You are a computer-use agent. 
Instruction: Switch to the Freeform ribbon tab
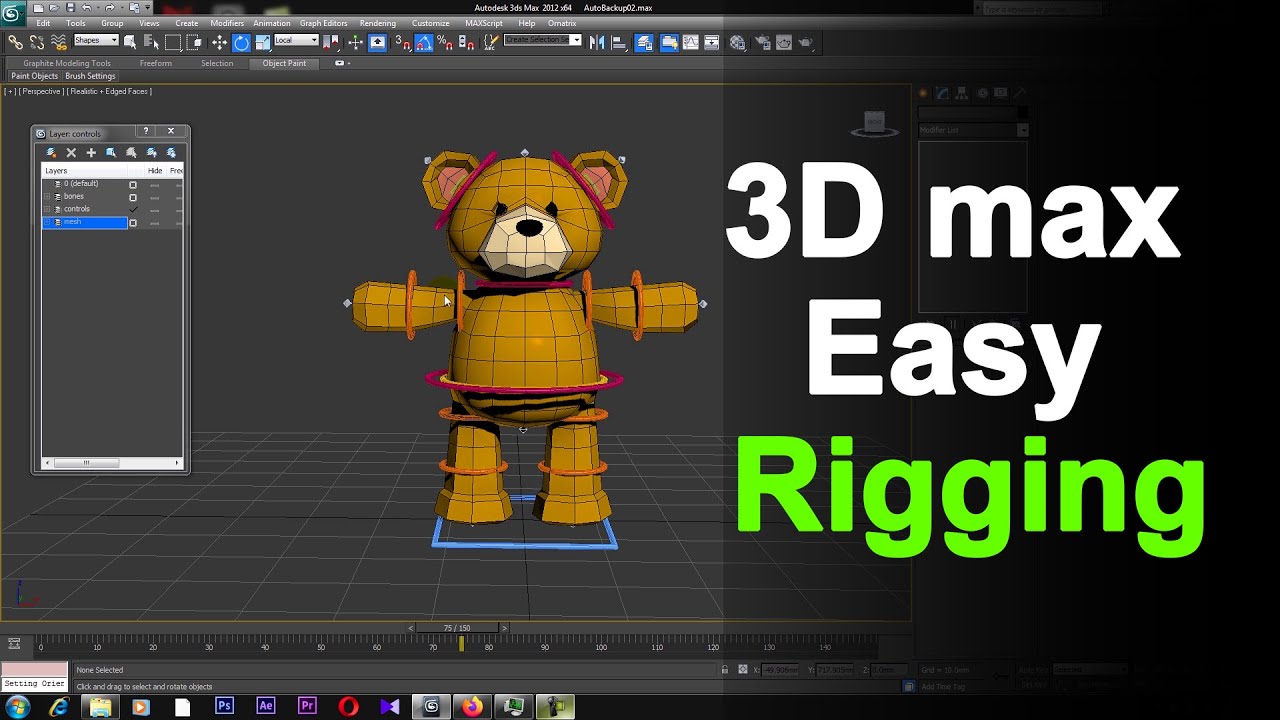coord(156,63)
